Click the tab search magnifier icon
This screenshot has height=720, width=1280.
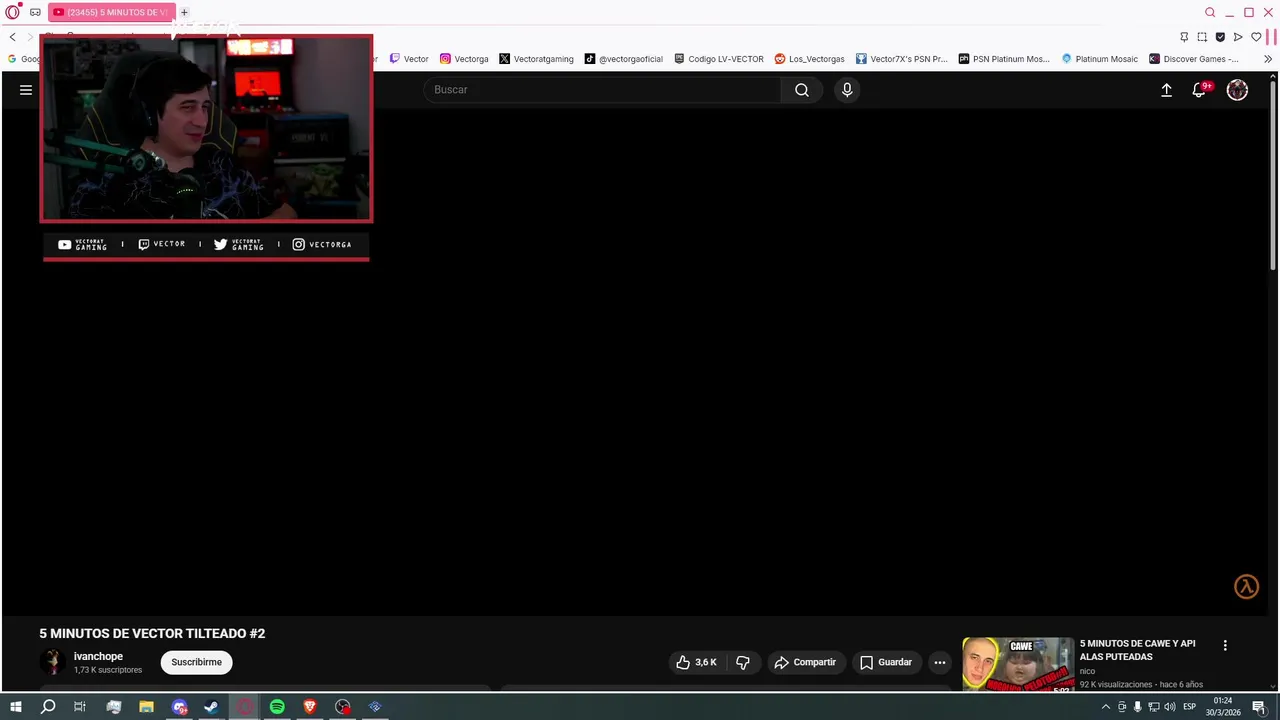point(1210,12)
